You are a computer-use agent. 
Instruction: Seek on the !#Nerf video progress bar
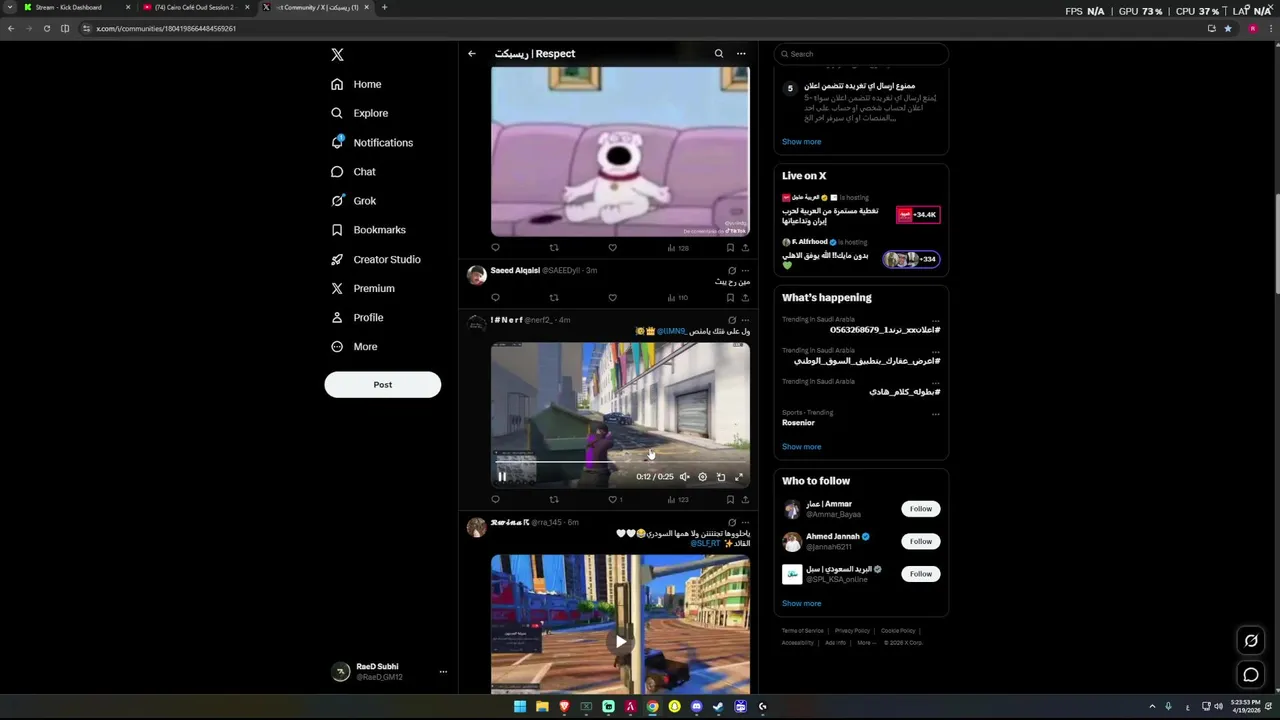(x=620, y=463)
